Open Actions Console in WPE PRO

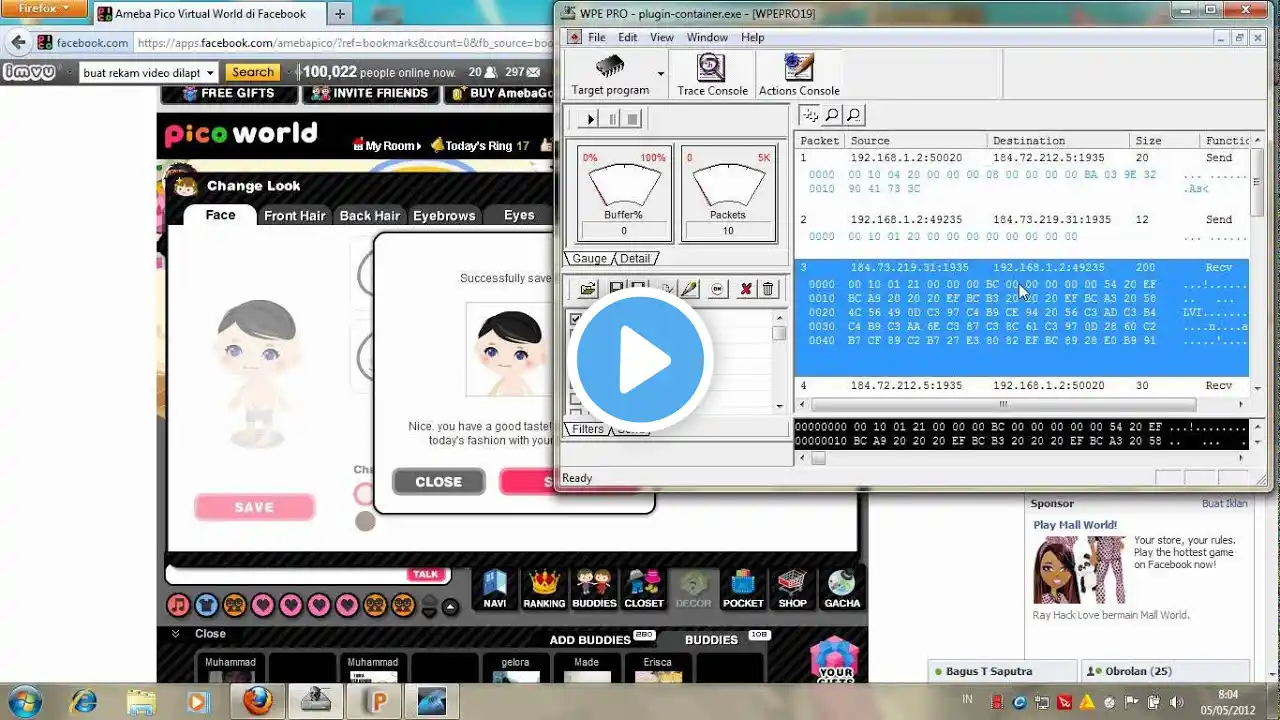(798, 74)
